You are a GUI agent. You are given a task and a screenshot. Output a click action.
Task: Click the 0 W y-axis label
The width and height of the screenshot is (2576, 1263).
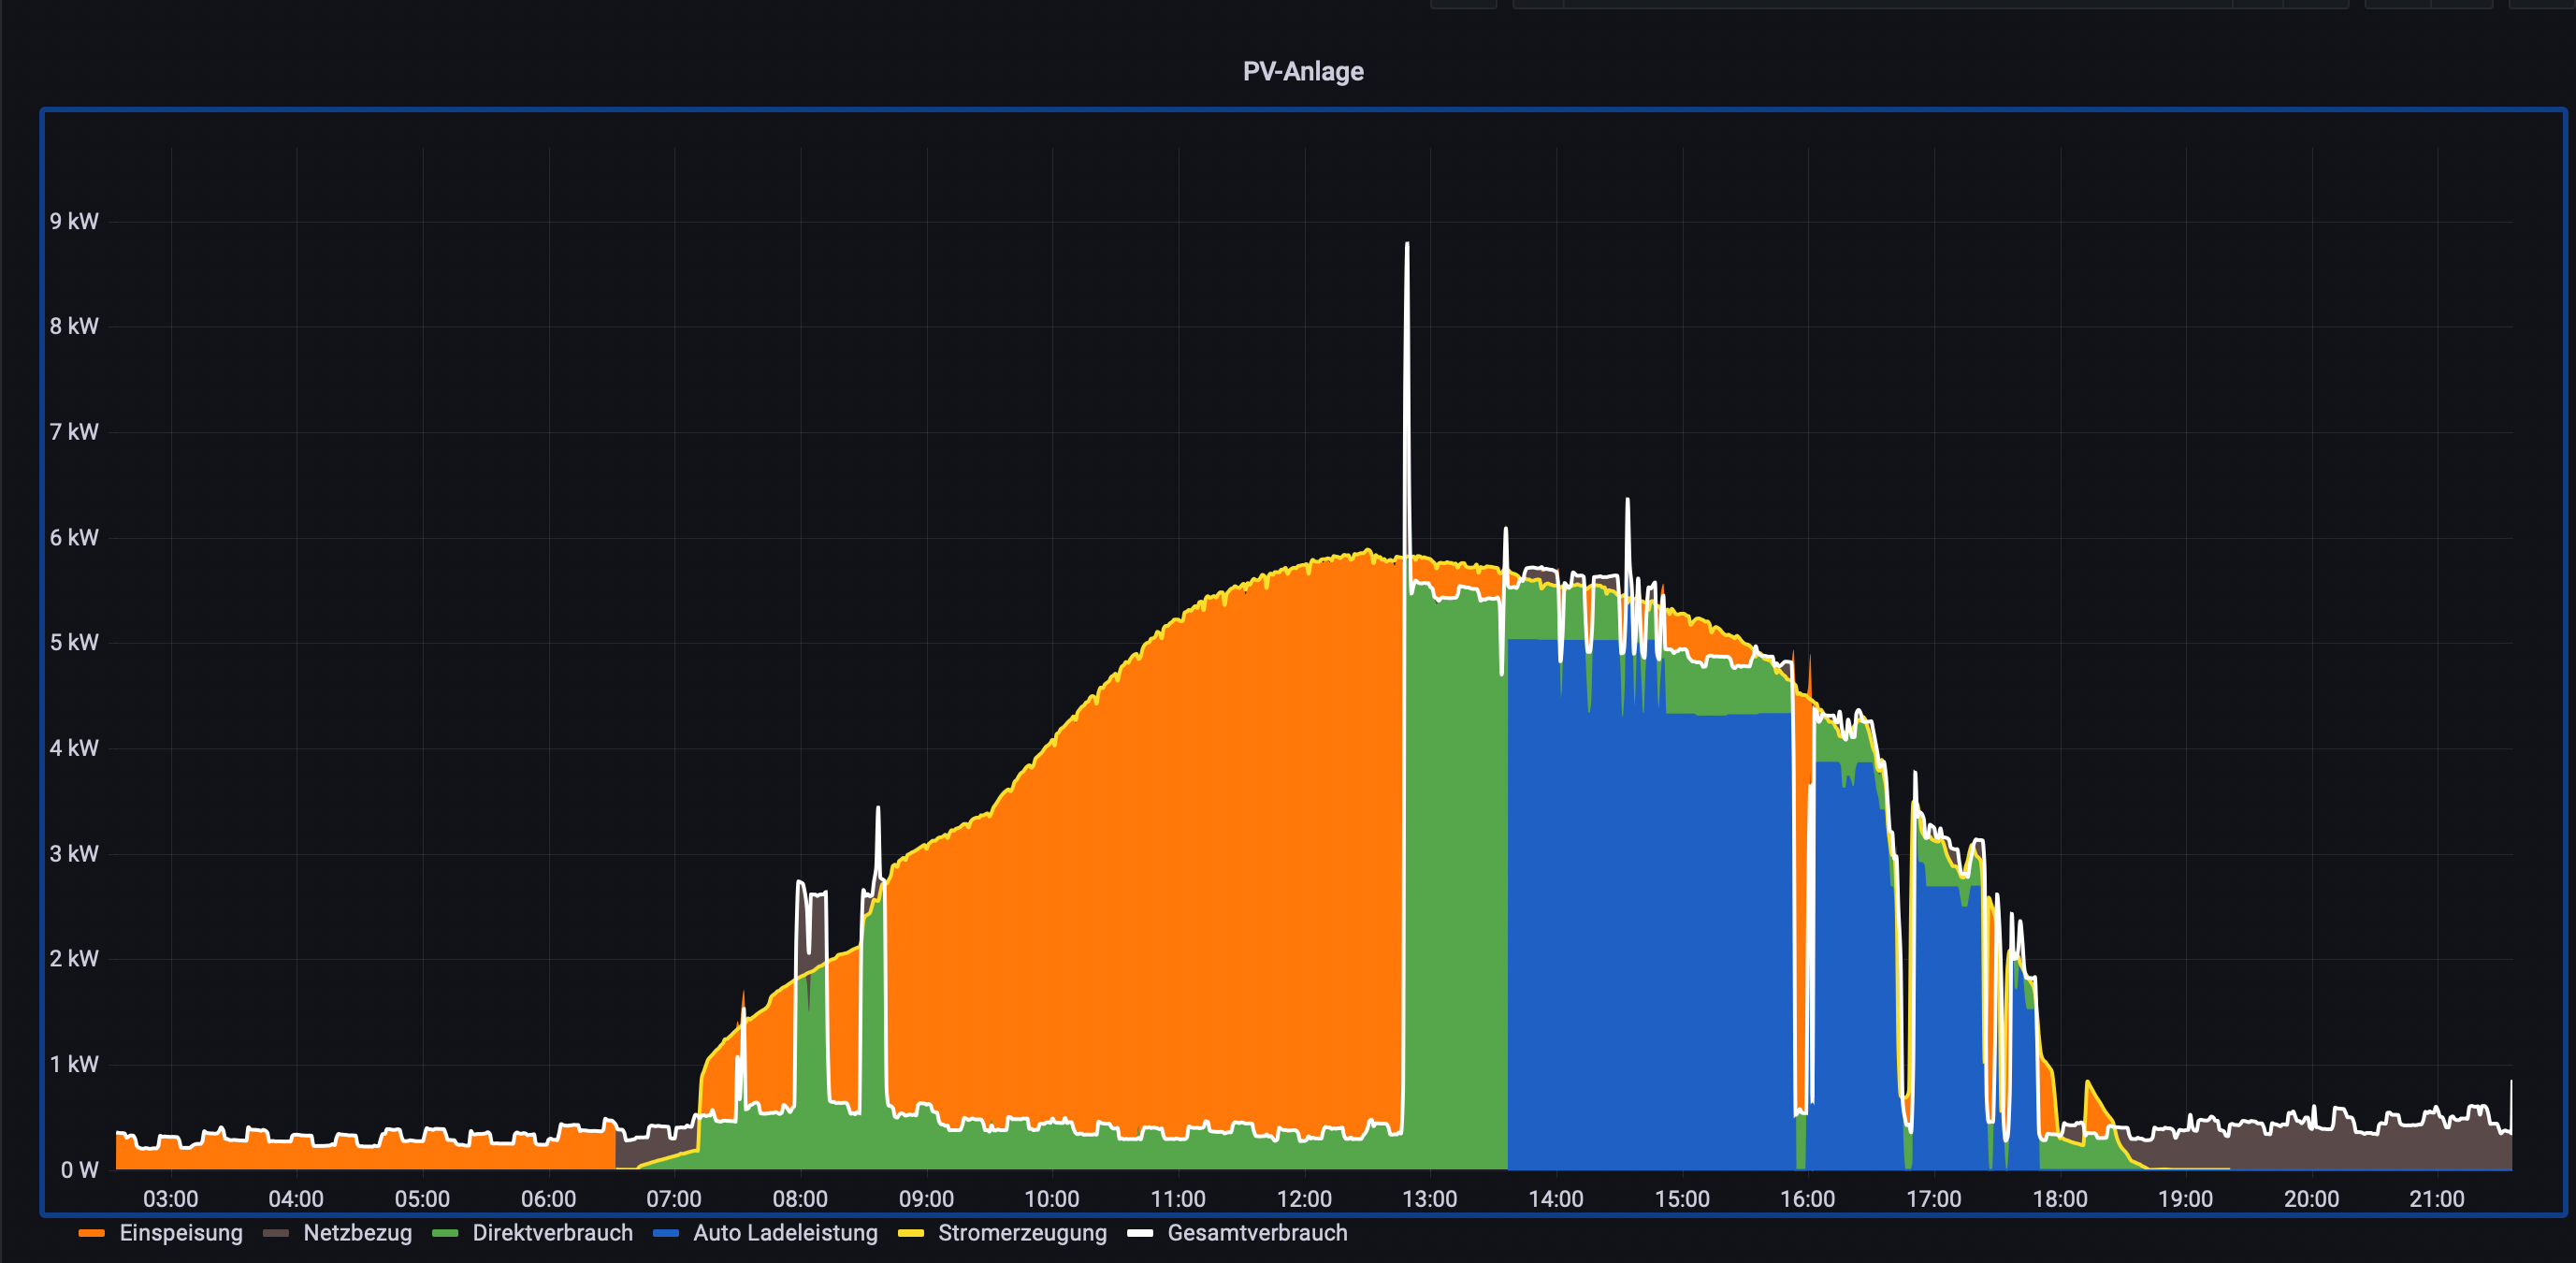[x=79, y=1169]
